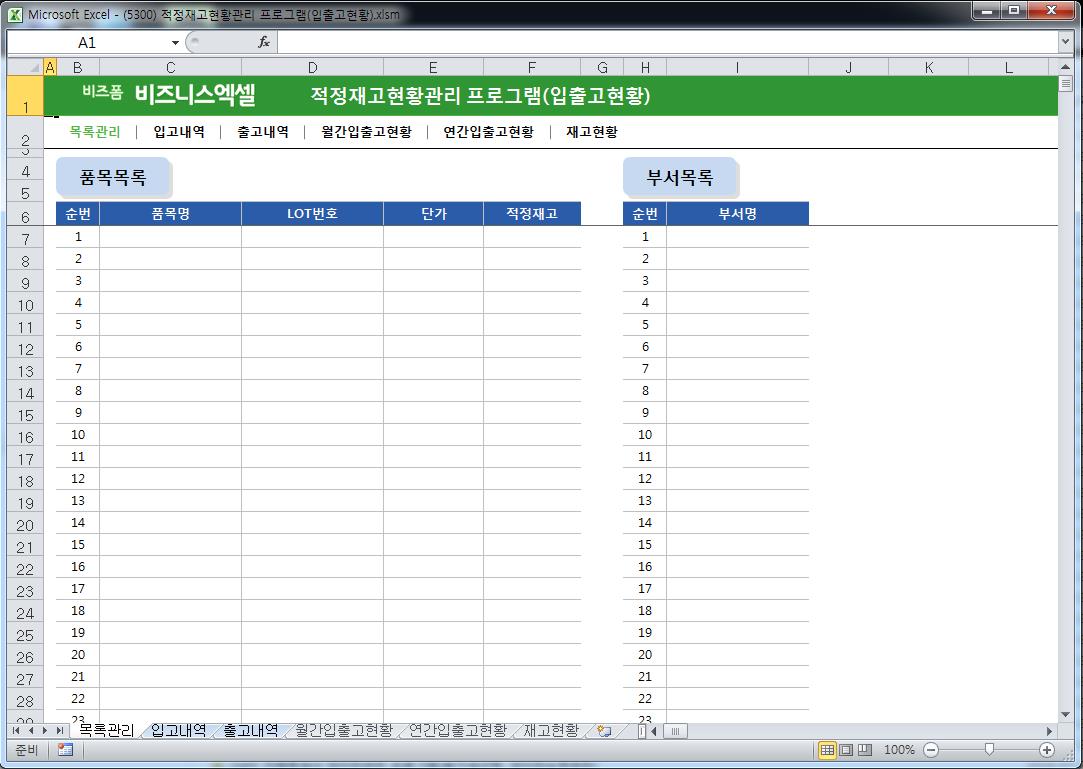The width and height of the screenshot is (1083, 769).
Task: Click the Excel application icon in title bar
Action: tap(15, 14)
